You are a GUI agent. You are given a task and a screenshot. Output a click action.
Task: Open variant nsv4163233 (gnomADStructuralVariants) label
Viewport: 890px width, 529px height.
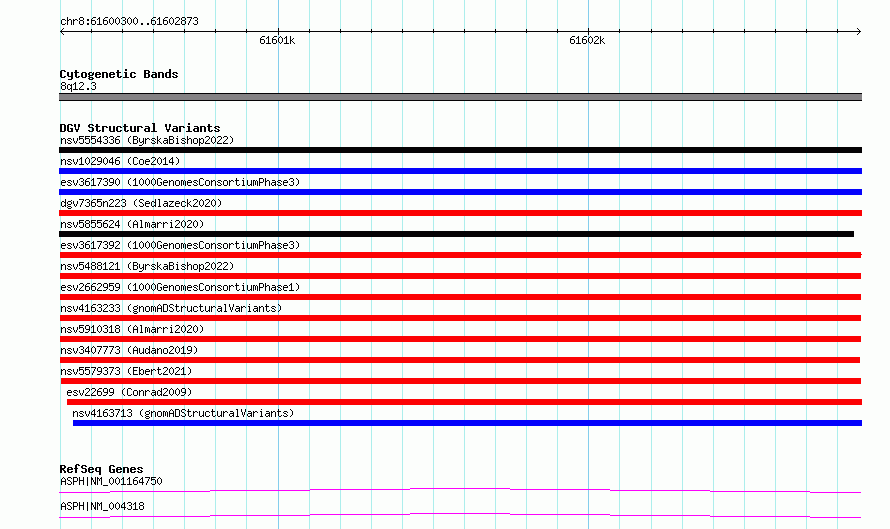pos(171,308)
